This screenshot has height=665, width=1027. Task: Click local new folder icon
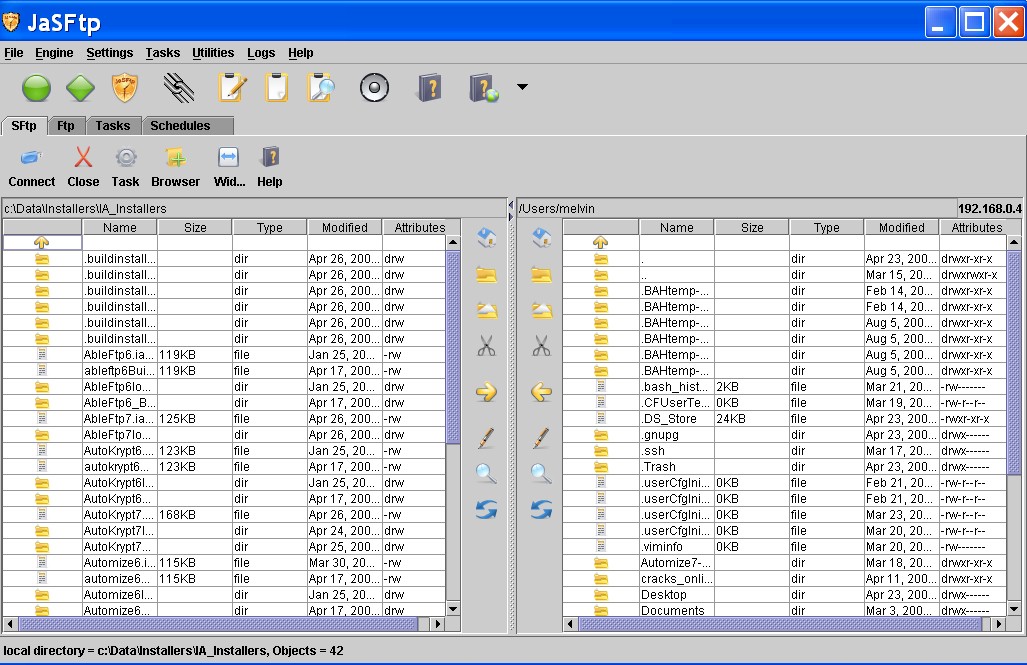click(486, 274)
